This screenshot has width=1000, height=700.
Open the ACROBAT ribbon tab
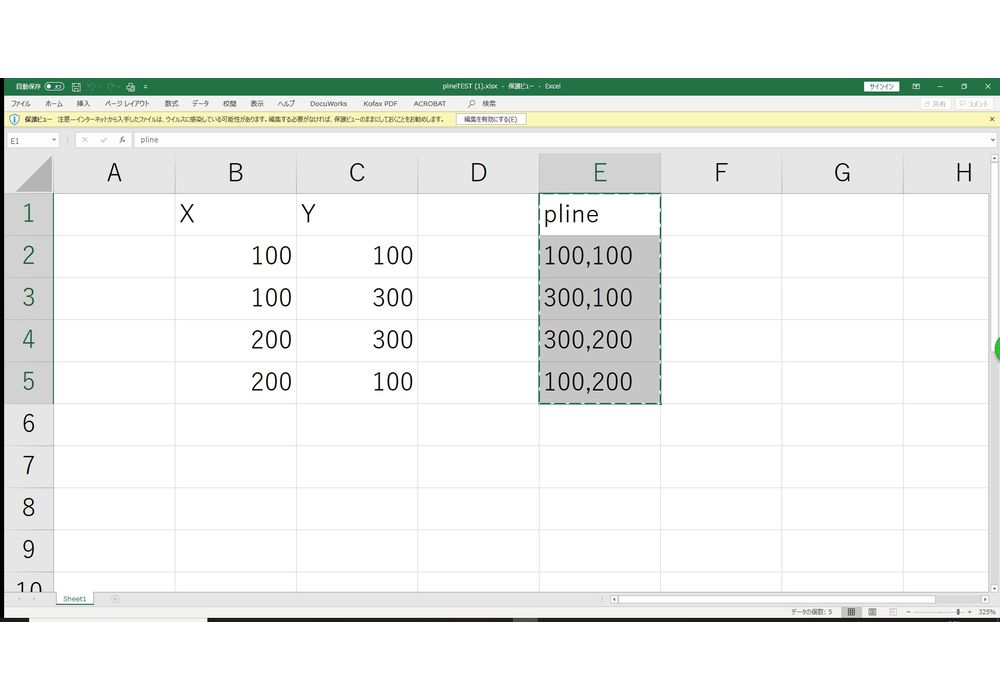(x=430, y=104)
